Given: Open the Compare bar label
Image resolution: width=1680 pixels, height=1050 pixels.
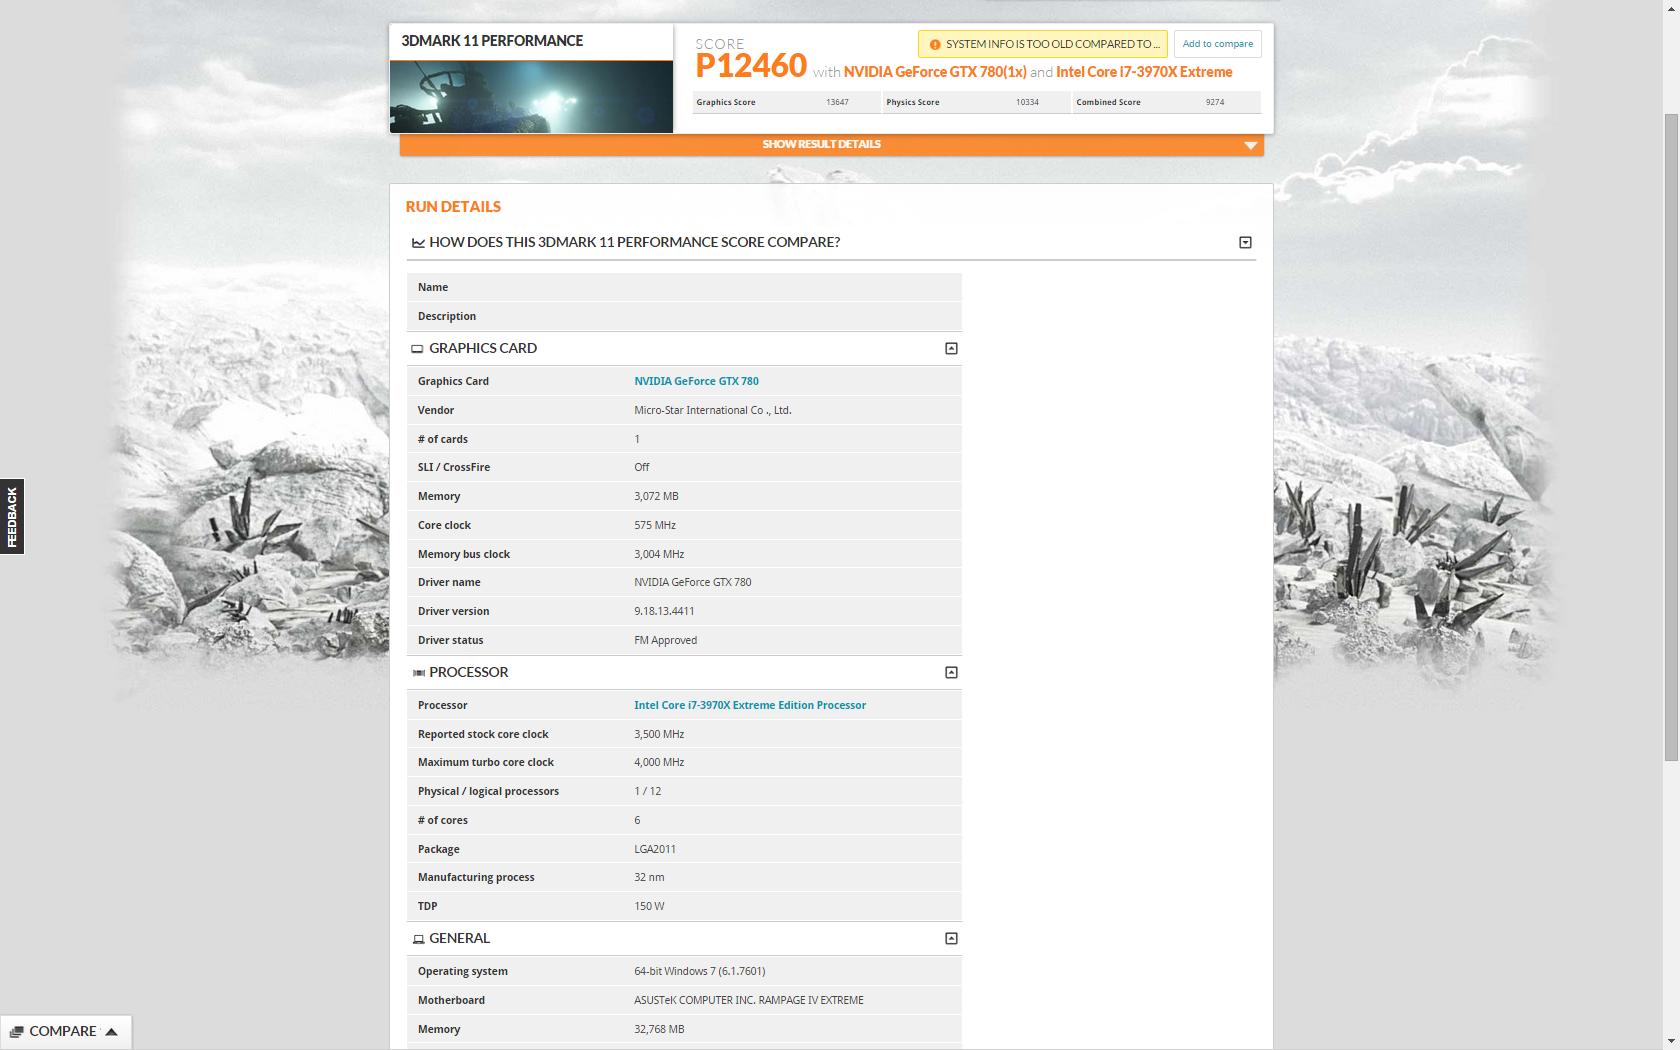Looking at the screenshot, I should pos(63,1032).
